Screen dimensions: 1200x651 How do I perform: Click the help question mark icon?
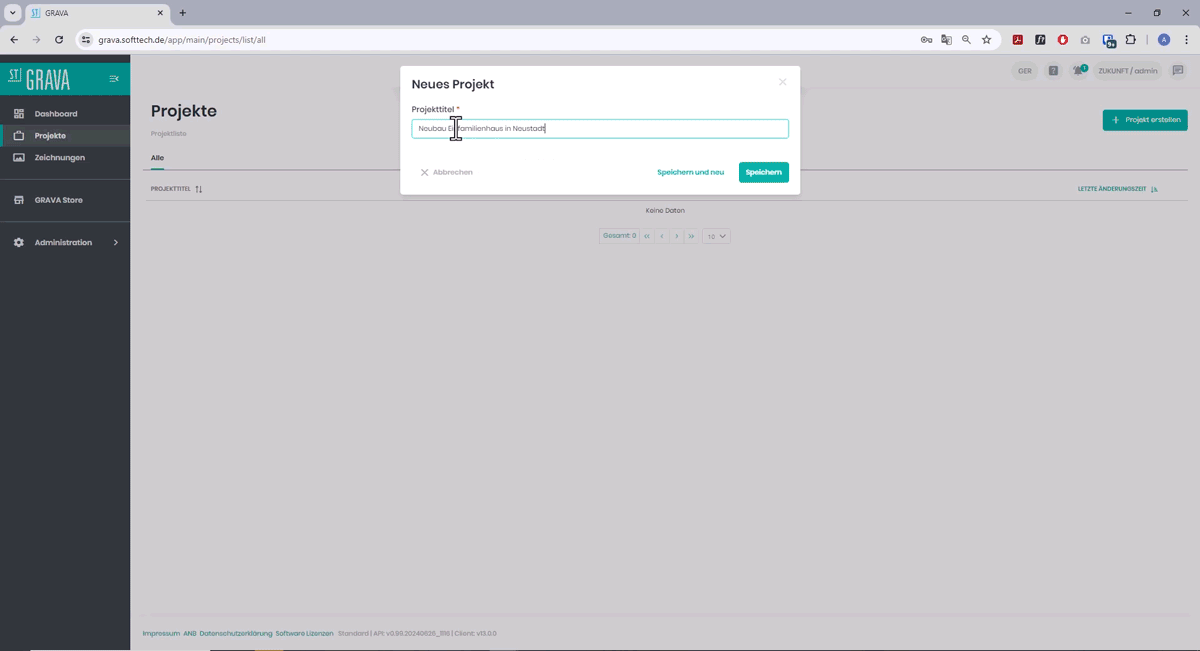click(x=1051, y=70)
